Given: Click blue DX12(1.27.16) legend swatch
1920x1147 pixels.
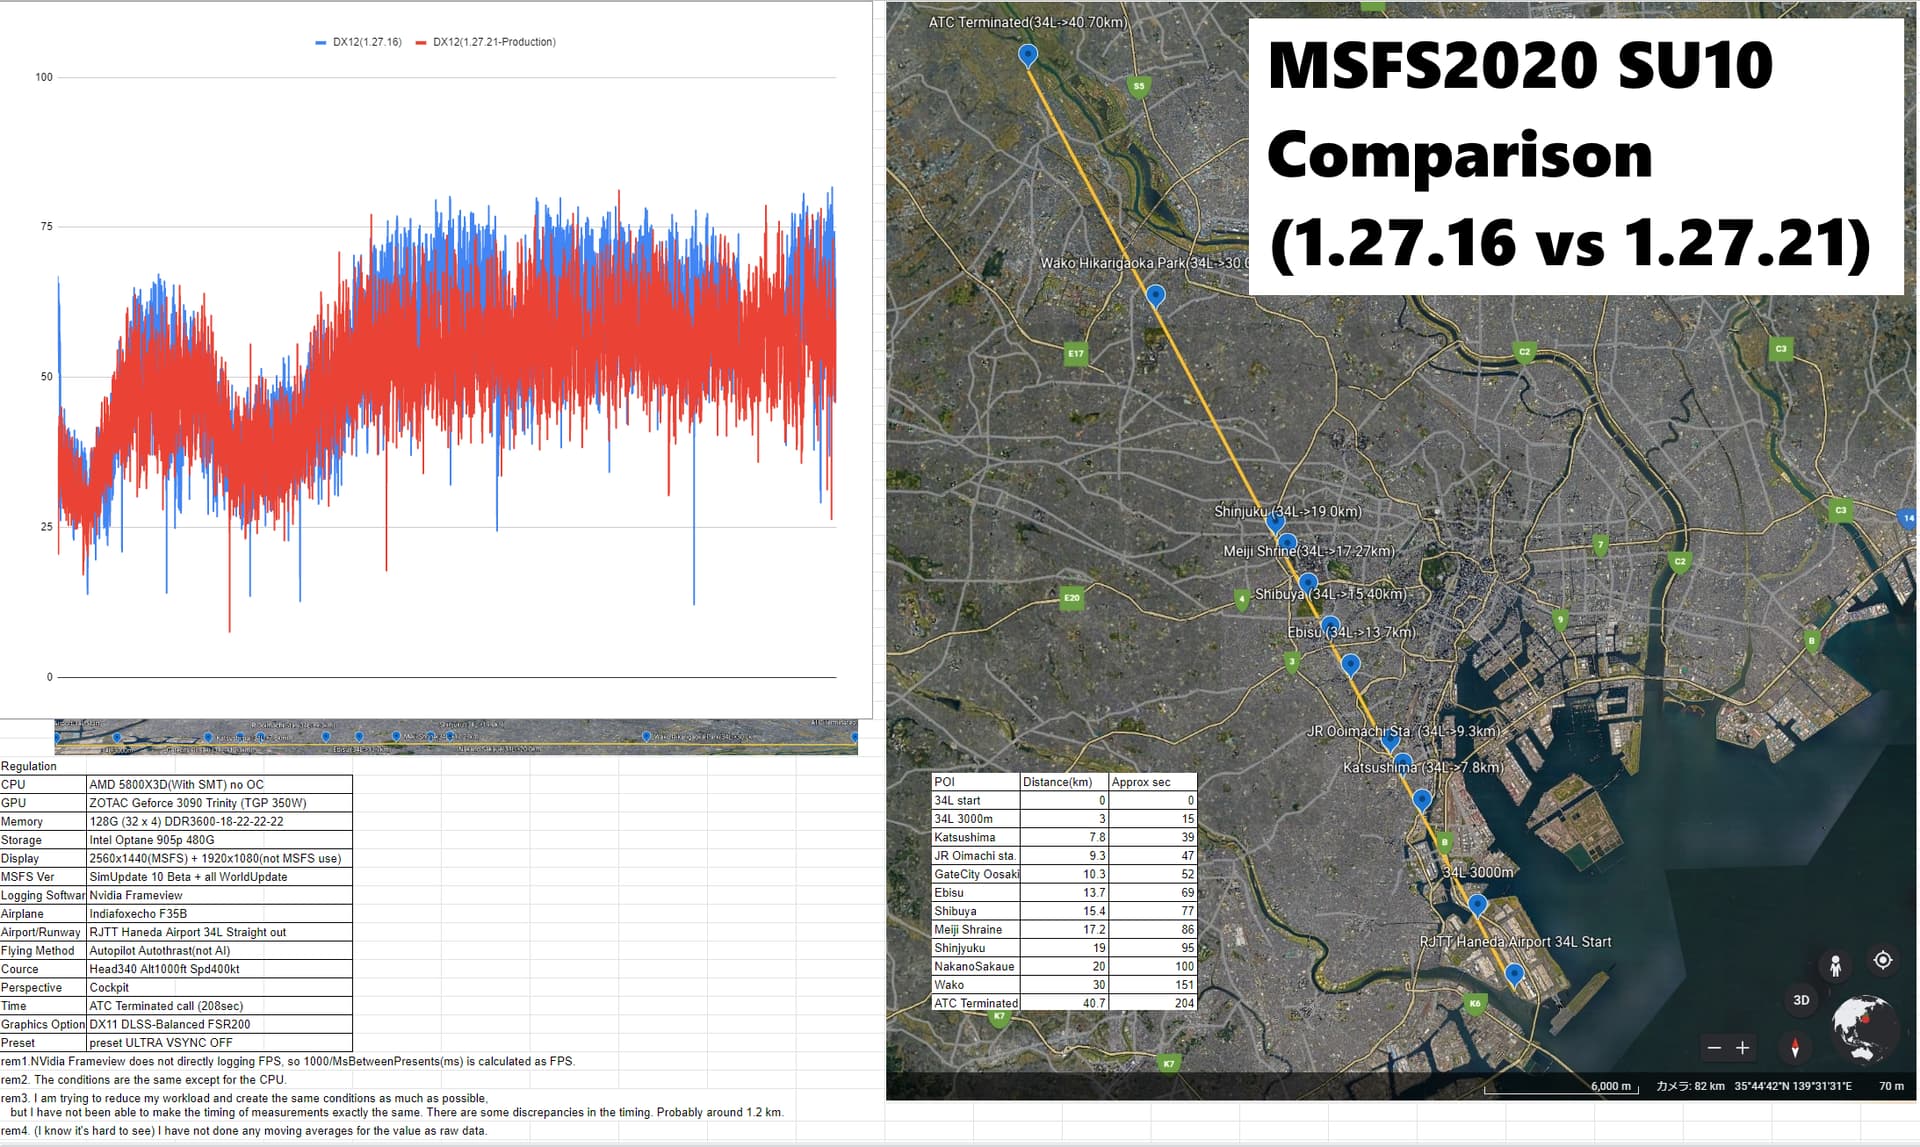Looking at the screenshot, I should (321, 43).
